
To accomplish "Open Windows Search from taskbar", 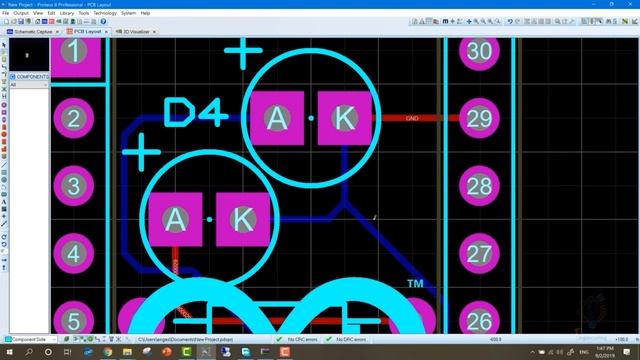I will tap(29, 351).
